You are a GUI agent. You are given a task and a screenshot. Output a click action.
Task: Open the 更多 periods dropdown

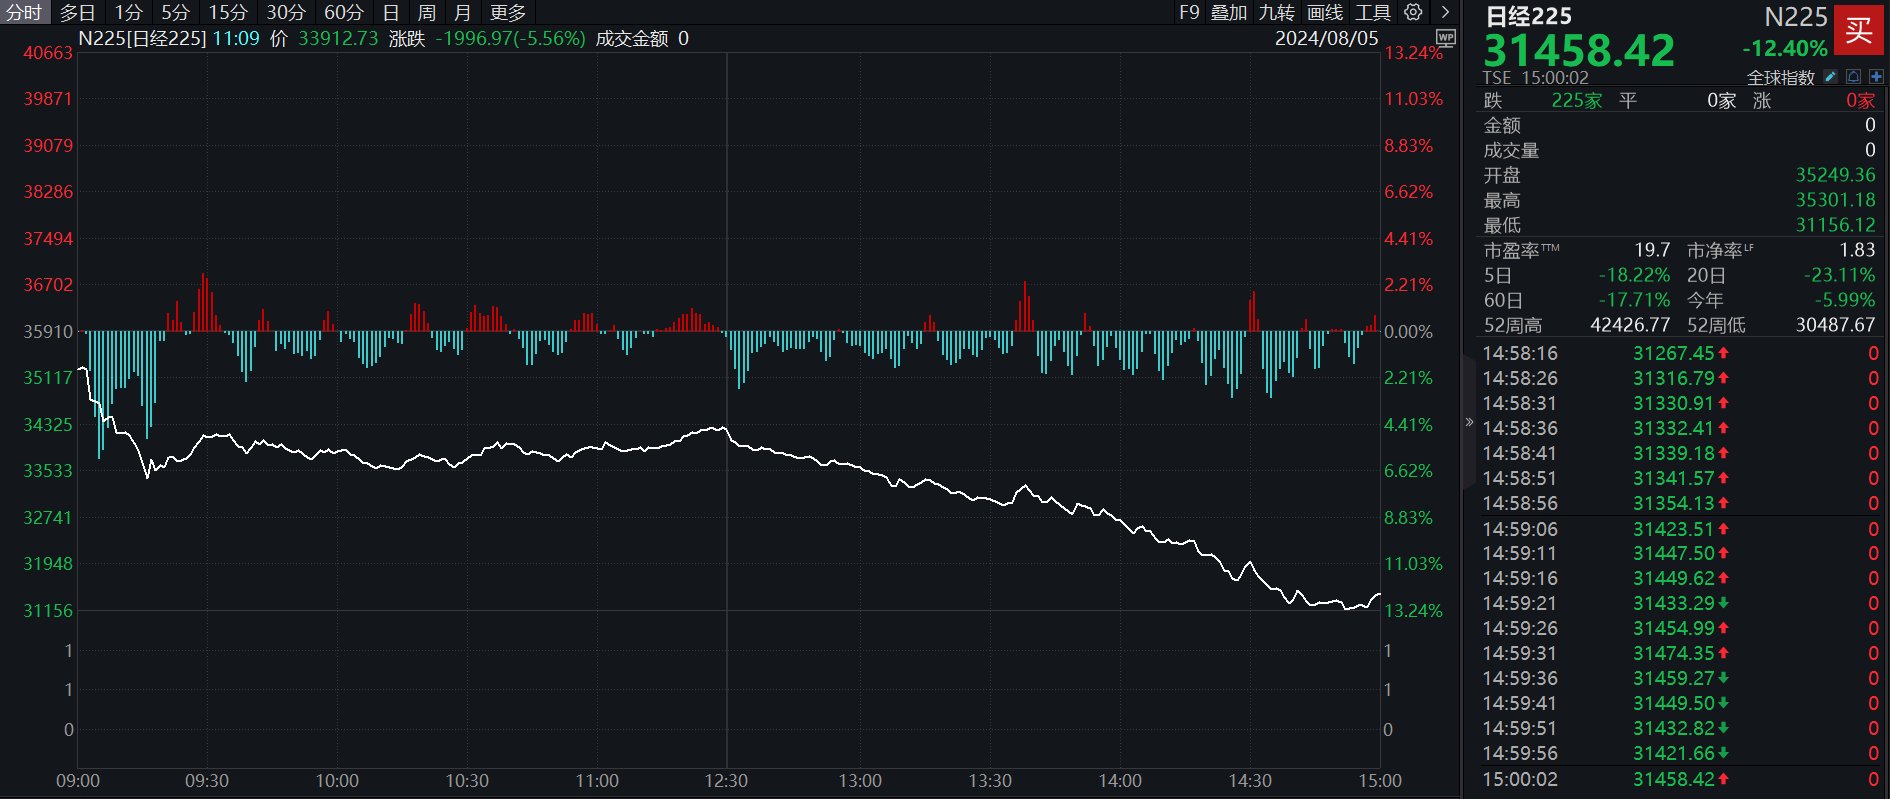pos(508,12)
